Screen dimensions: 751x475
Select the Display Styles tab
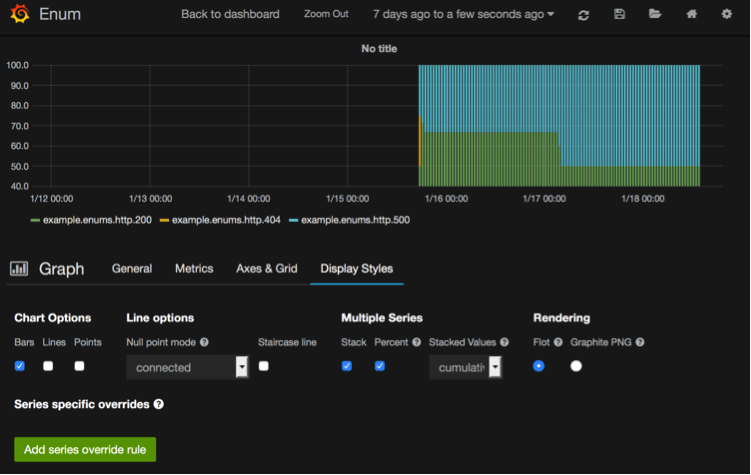coord(357,269)
